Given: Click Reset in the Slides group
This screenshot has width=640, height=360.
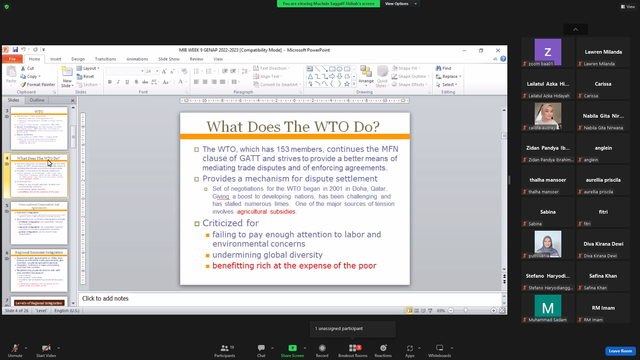Looking at the screenshot, I should (x=86, y=76).
